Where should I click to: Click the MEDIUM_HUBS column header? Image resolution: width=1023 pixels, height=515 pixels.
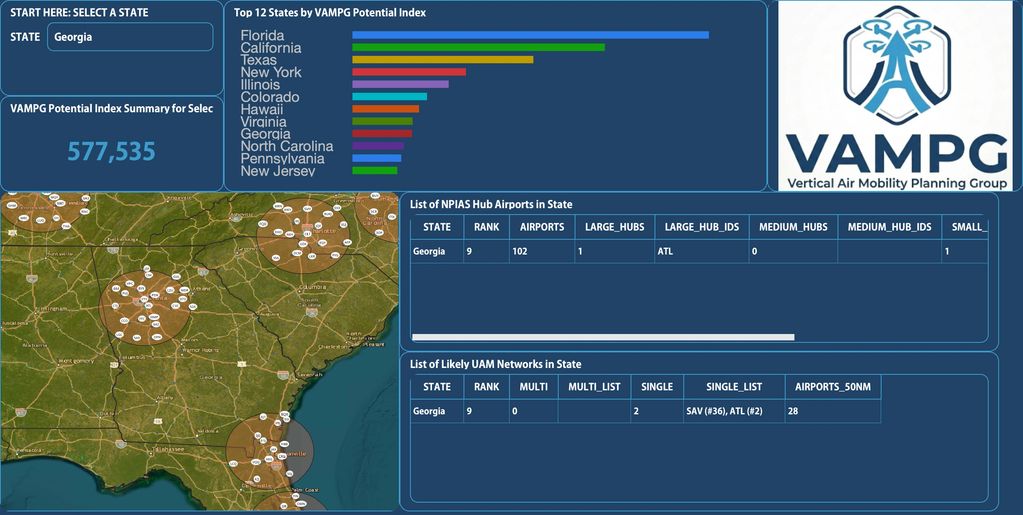[x=793, y=227]
